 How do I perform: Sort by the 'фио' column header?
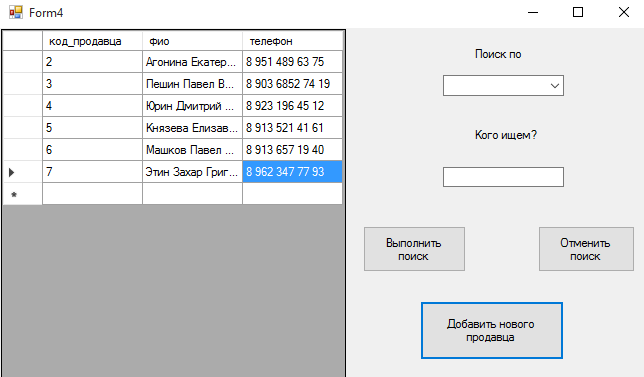[192, 41]
